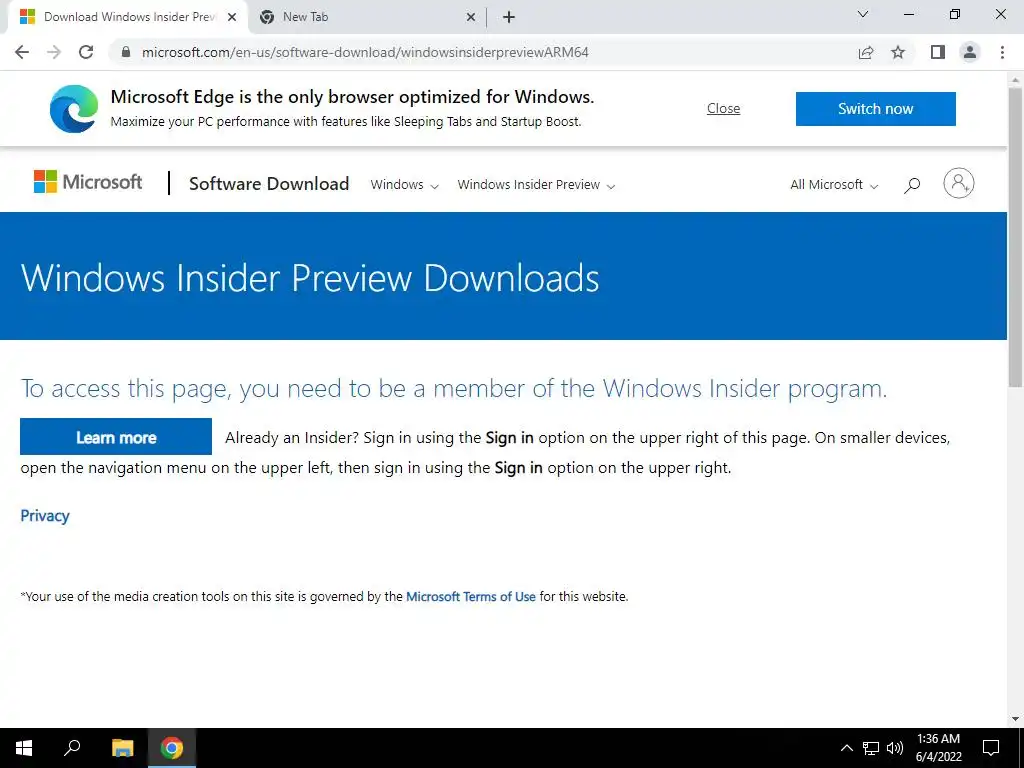Open the notification center icon
The image size is (1024, 768).
[991, 748]
